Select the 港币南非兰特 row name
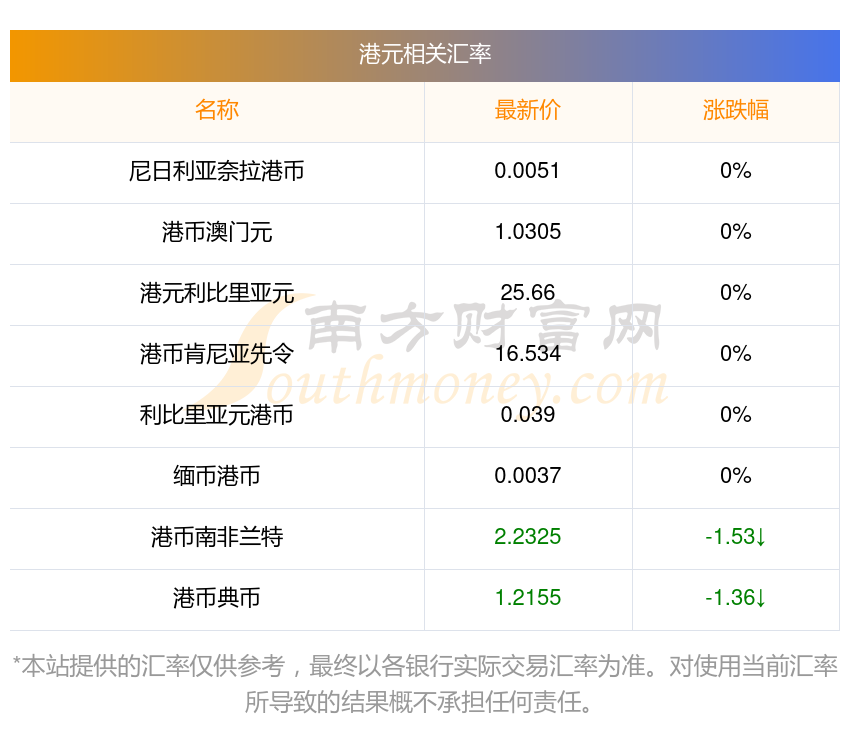This screenshot has height=733, width=850. [x=217, y=537]
